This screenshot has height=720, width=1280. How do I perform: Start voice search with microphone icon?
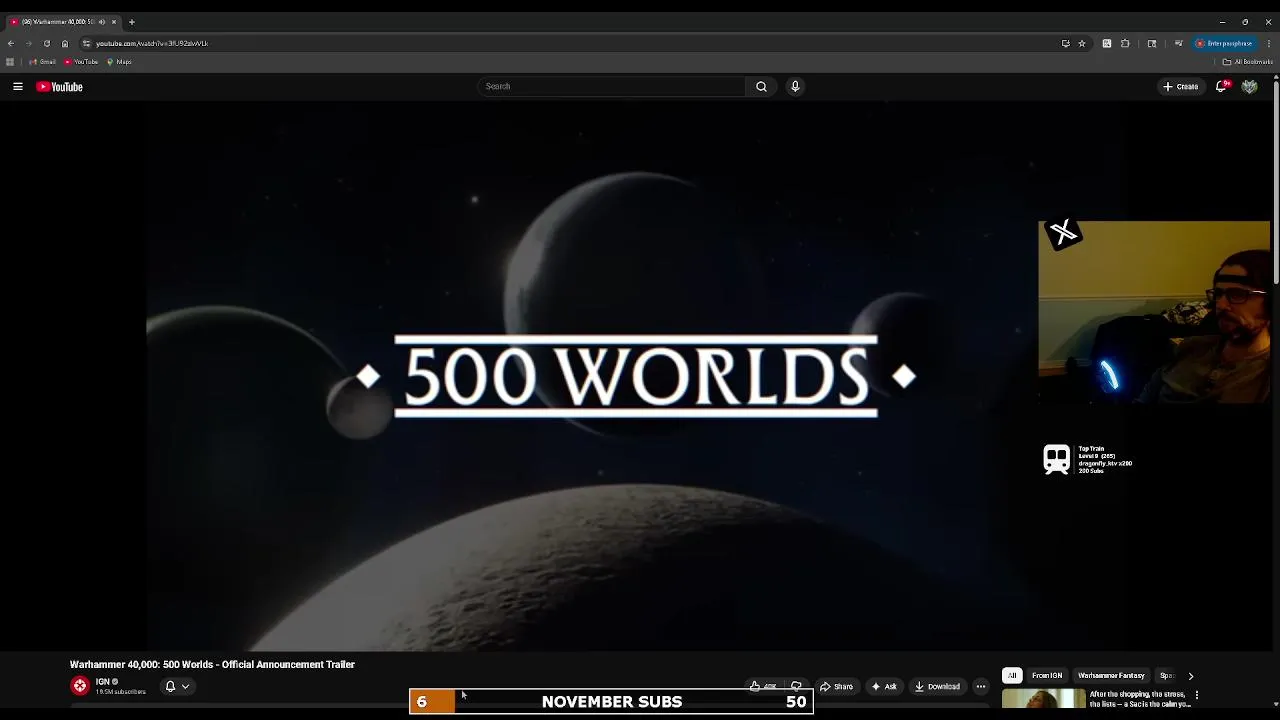(x=795, y=87)
